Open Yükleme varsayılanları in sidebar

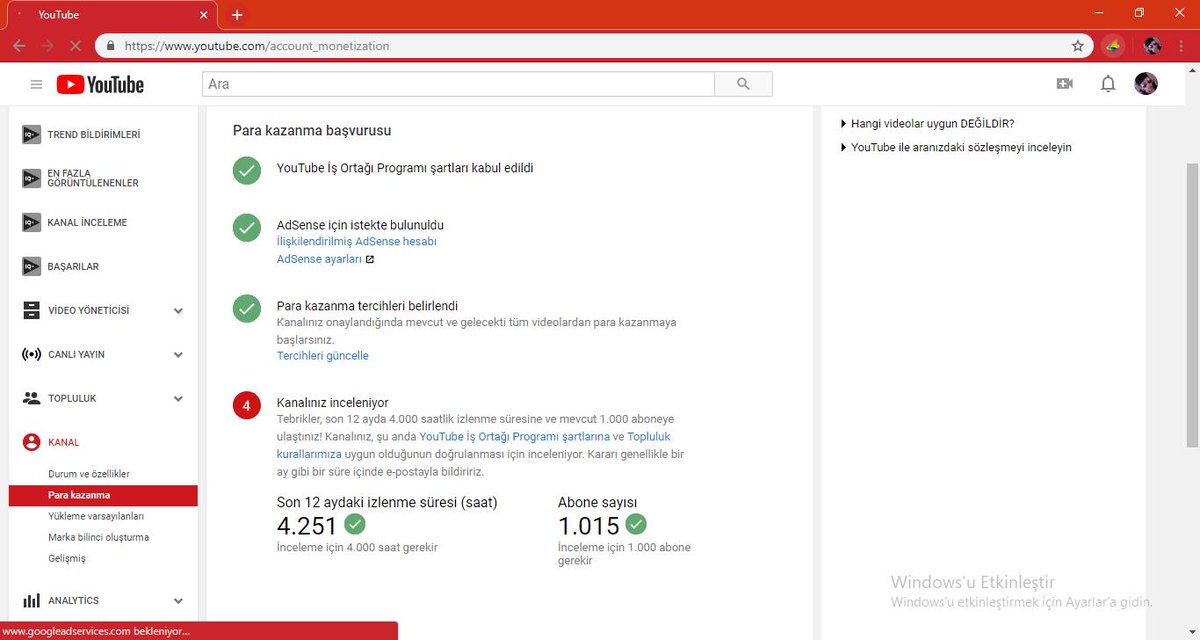96,516
